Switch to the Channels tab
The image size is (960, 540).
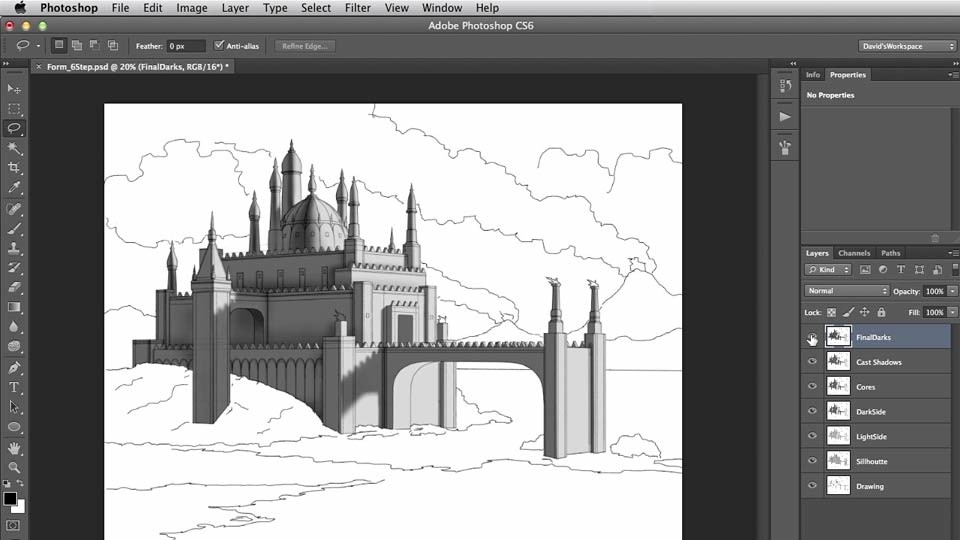click(x=853, y=253)
